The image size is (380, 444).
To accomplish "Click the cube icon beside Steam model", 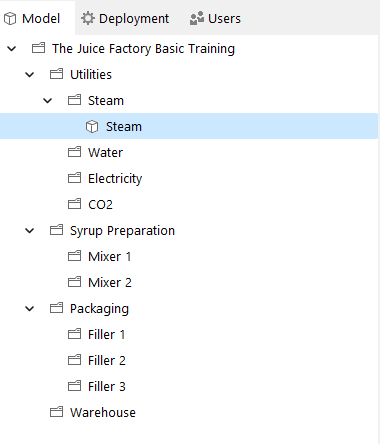I will tap(92, 127).
